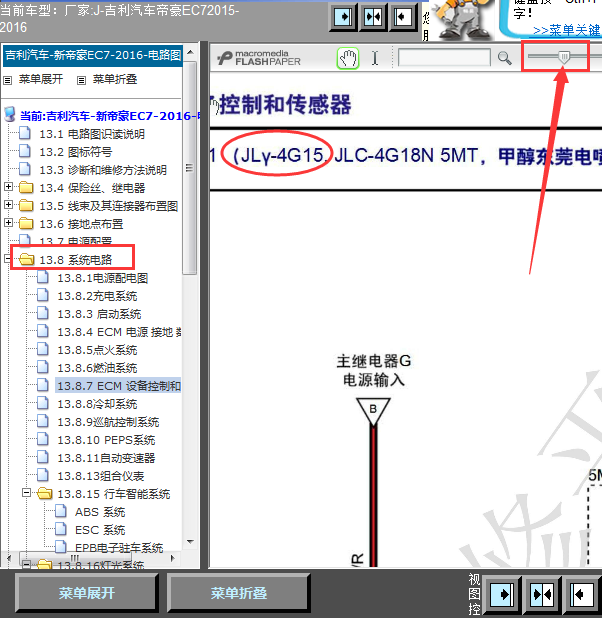
Task: Open the >>菜单关键 link
Action: (x=567, y=30)
